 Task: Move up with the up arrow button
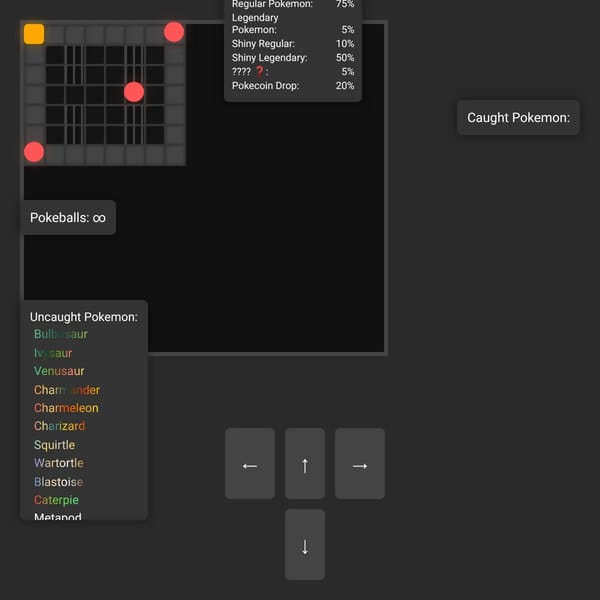tap(305, 463)
